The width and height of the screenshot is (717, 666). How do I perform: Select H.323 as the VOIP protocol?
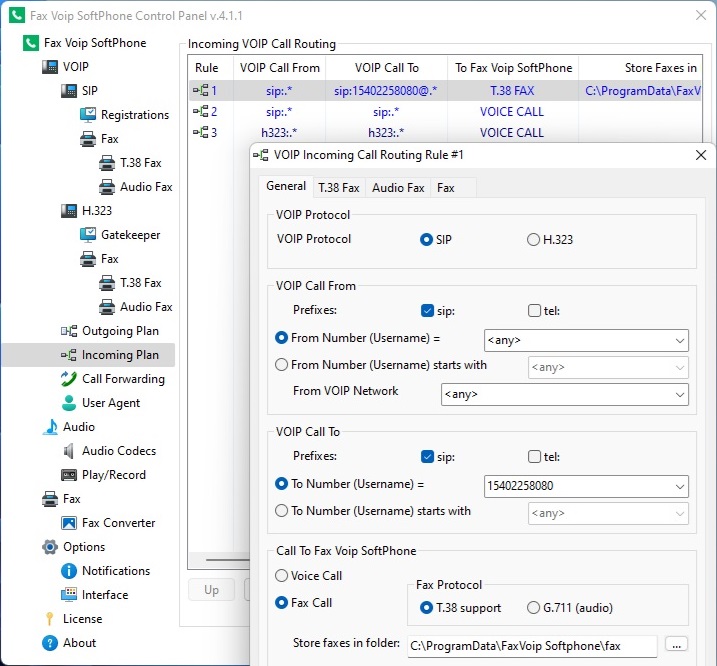(533, 240)
